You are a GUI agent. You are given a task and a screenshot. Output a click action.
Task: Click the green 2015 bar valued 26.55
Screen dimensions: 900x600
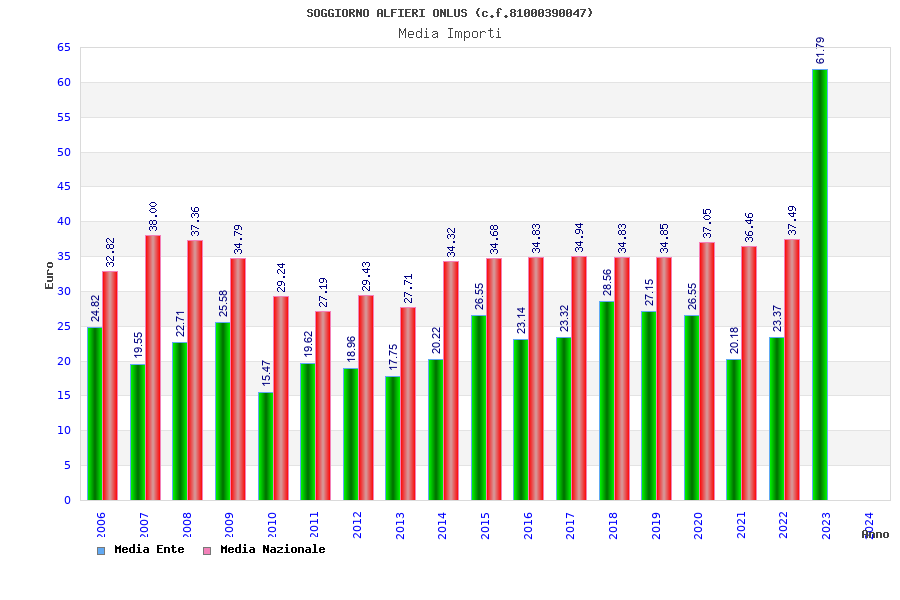[479, 408]
